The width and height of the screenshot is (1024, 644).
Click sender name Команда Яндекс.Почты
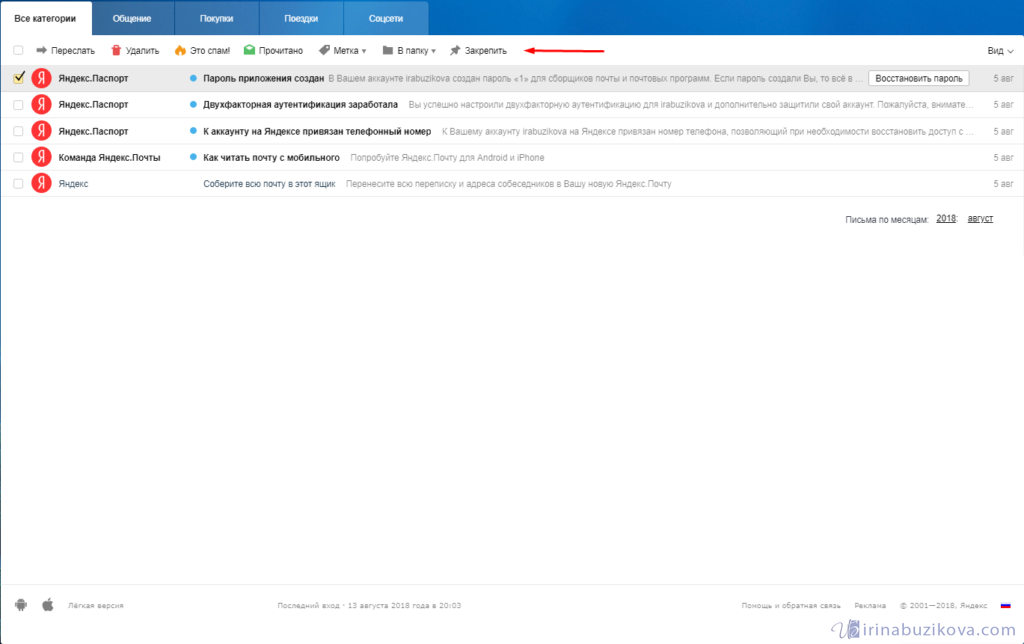109,157
